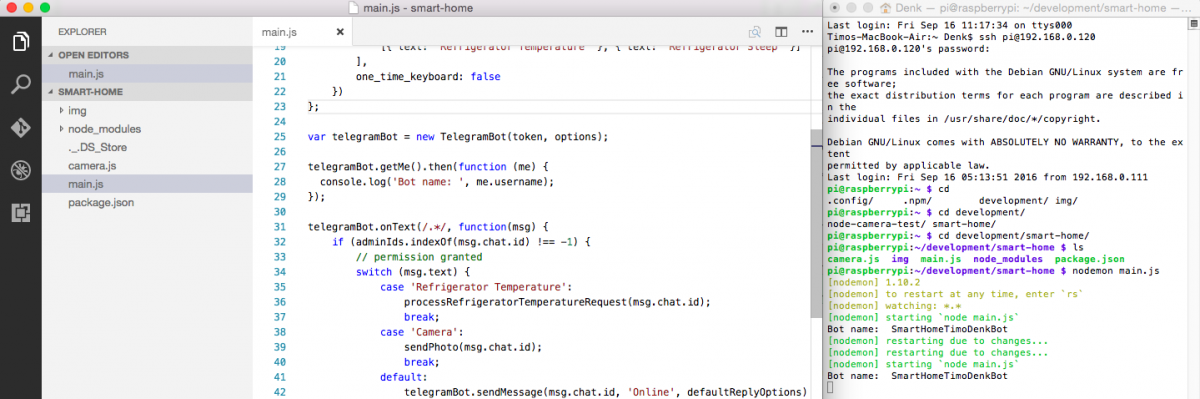Screen dimensions: 1200x399
Task: Click the 'one_time_keyboard: false' code line
Action: 428,76
